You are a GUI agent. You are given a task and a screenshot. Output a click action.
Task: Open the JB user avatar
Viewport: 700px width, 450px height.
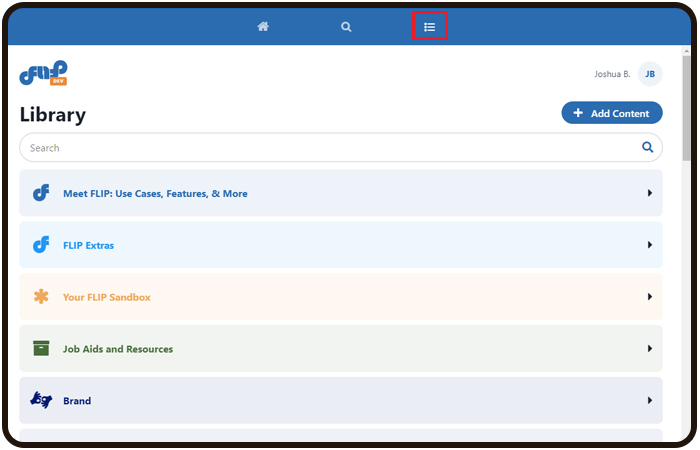[x=650, y=74]
